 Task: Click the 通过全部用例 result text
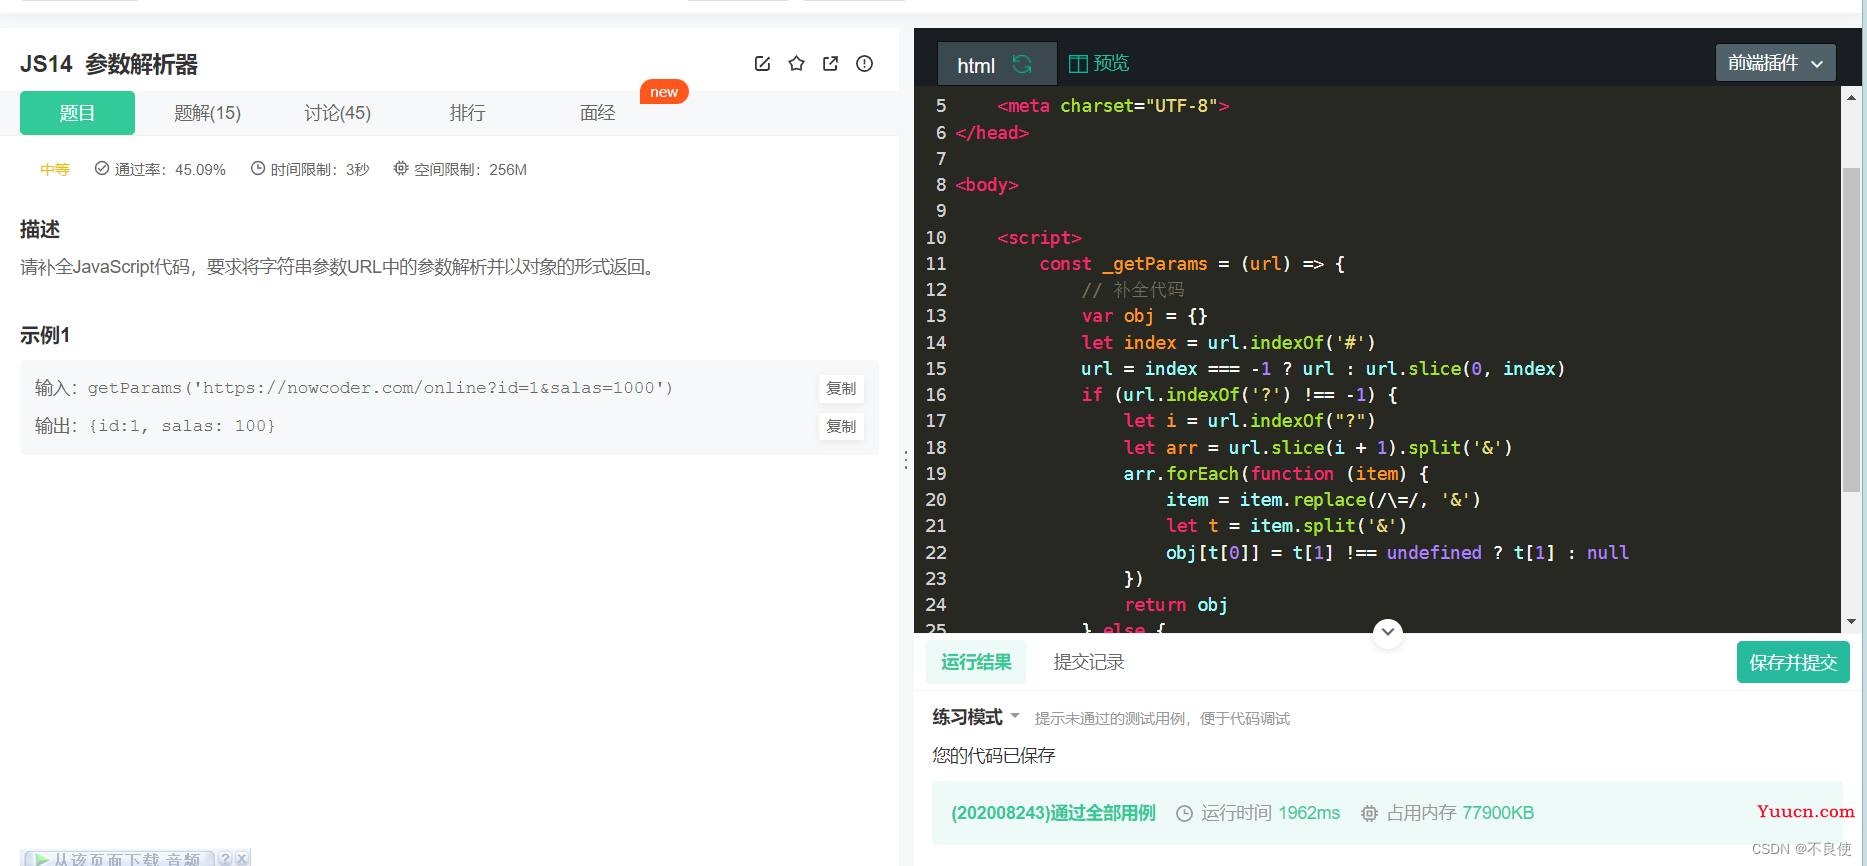click(1053, 813)
